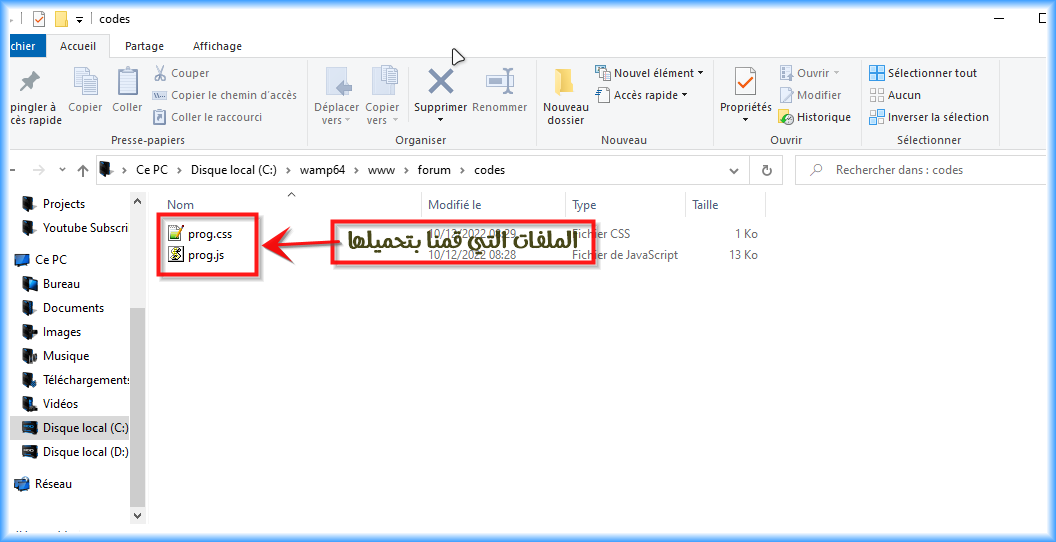Select Youtube Subscri... in sidebar
1056x542 pixels.
click(75, 228)
